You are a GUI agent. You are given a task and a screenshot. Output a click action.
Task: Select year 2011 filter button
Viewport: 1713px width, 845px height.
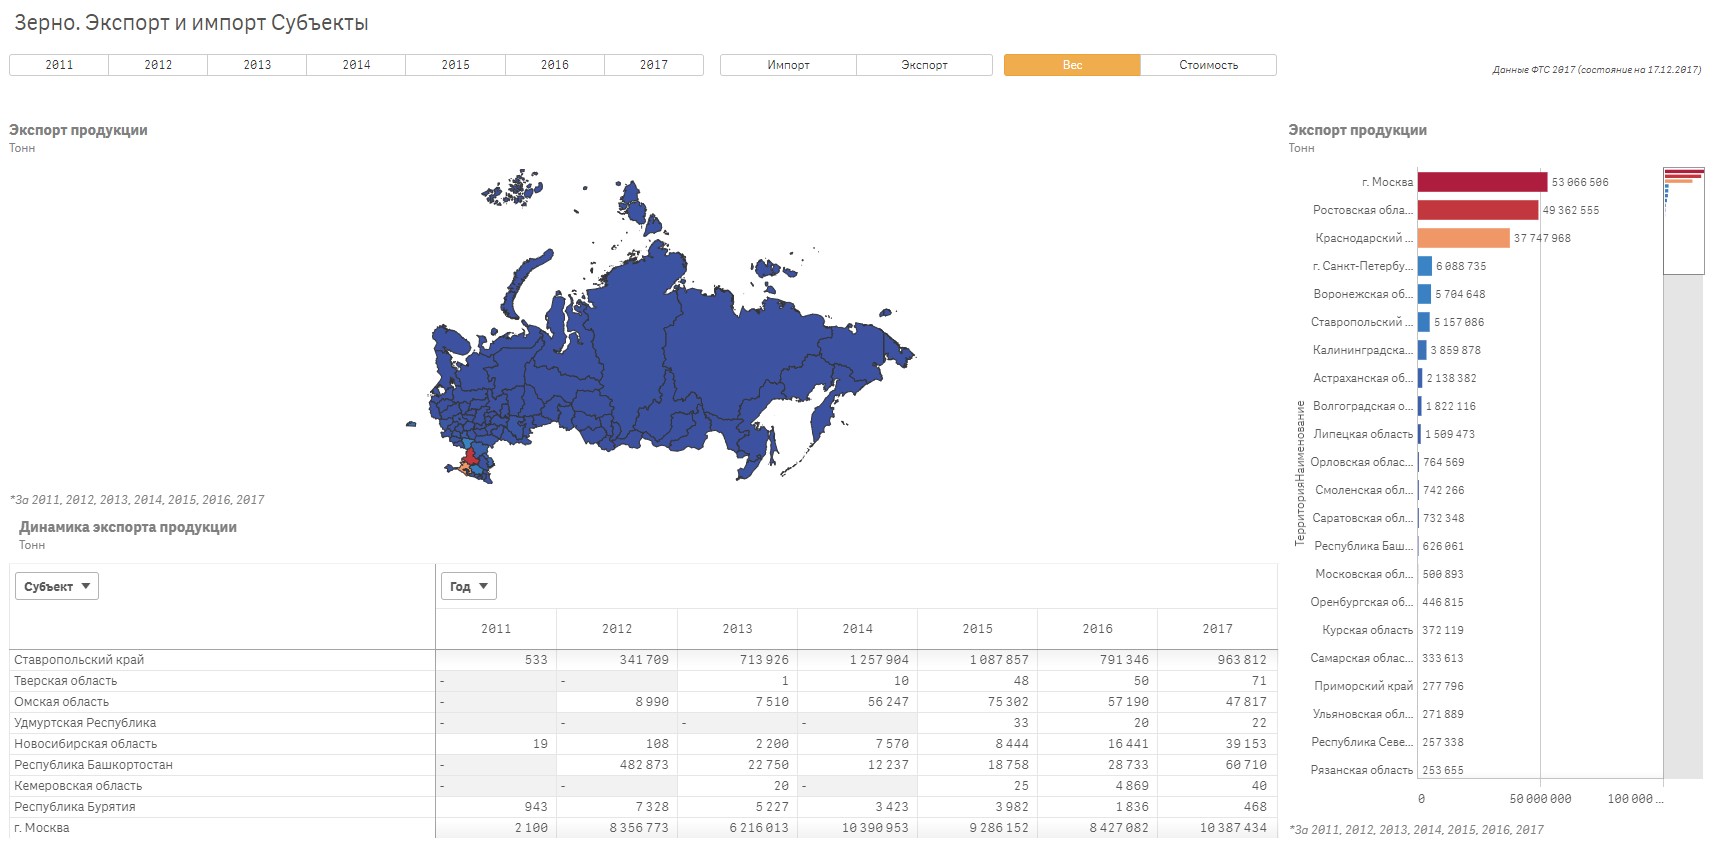(x=59, y=65)
